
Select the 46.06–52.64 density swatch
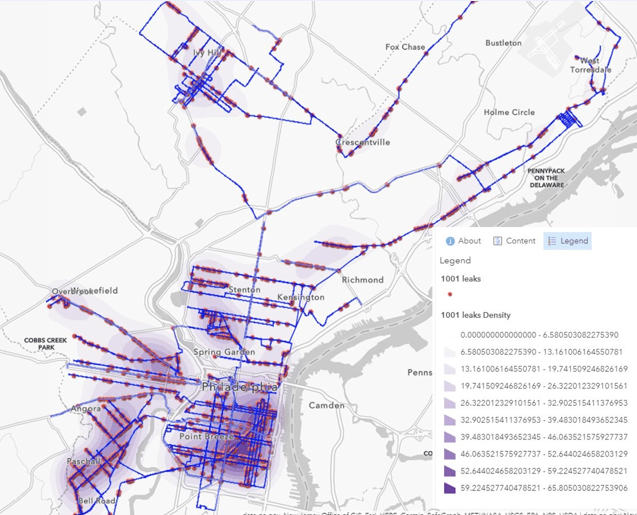click(451, 454)
